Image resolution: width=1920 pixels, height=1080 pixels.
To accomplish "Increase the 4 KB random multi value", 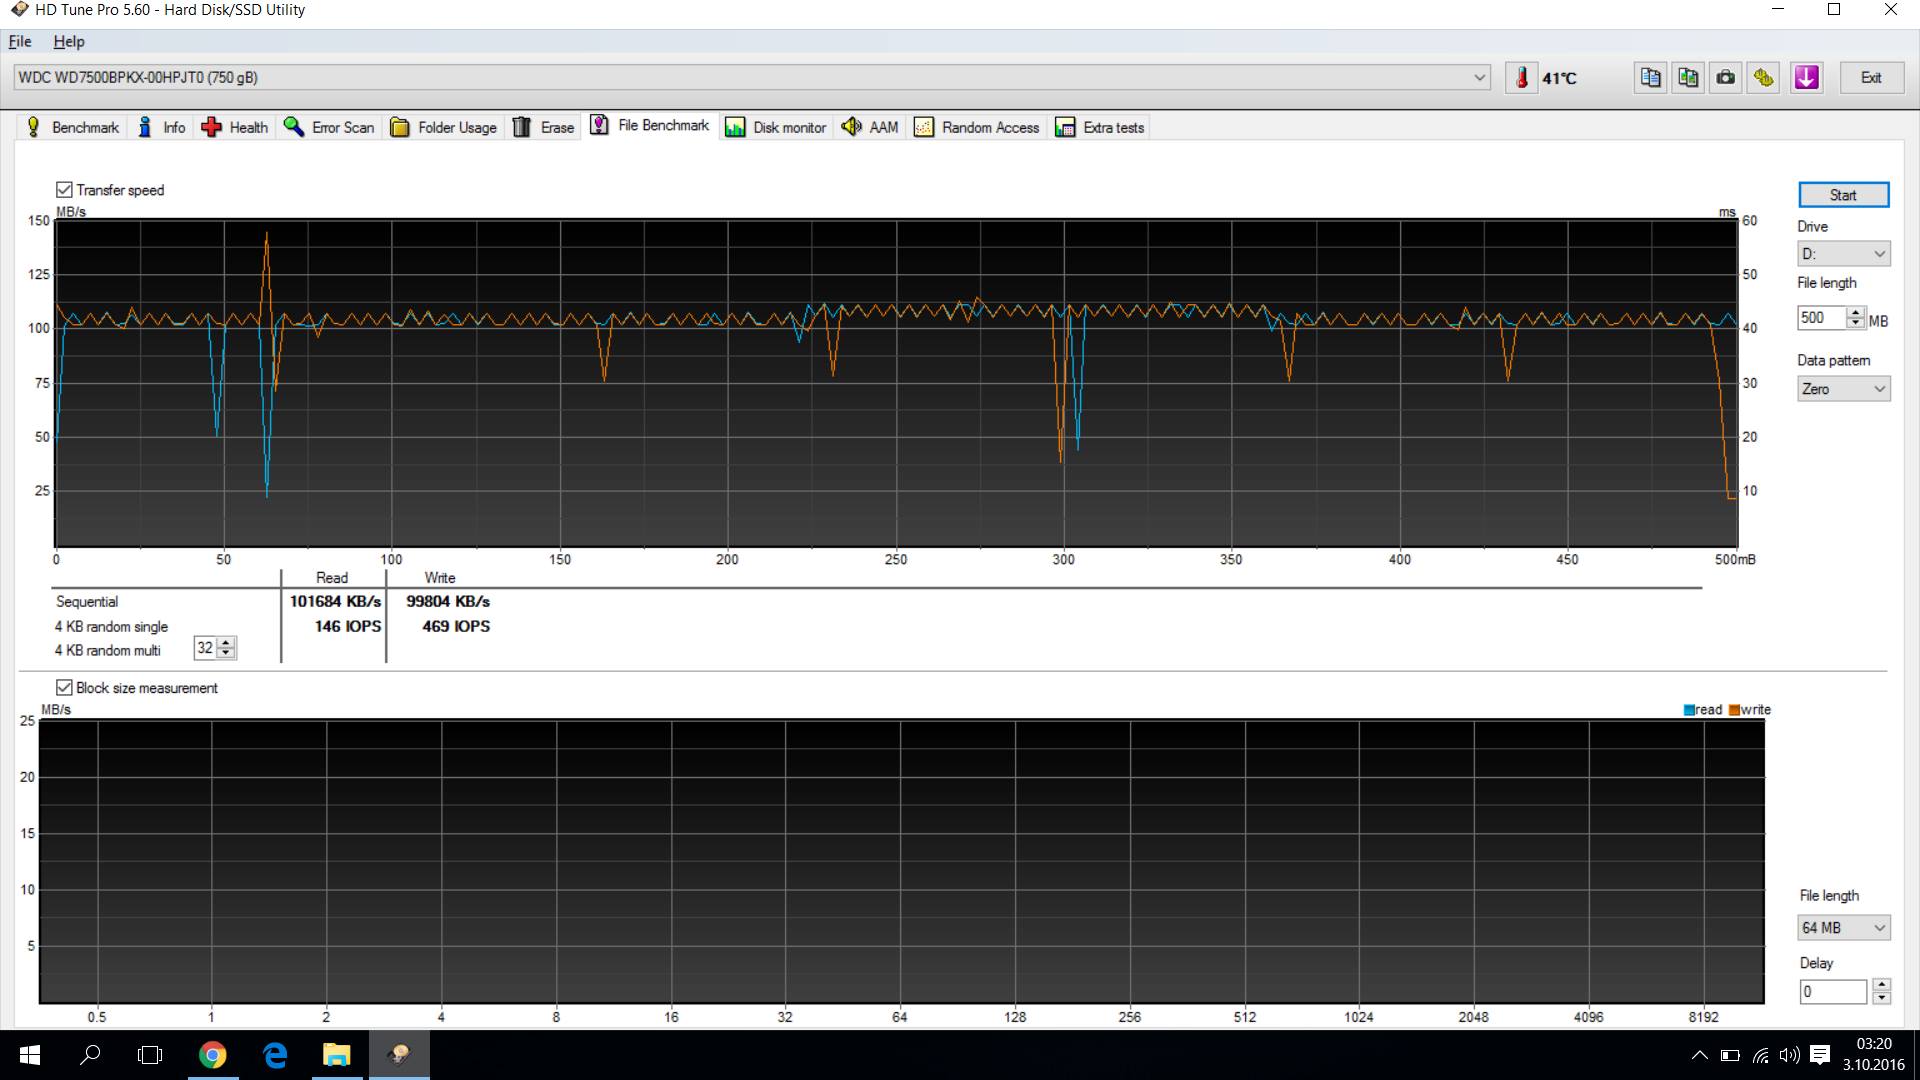I will click(x=226, y=643).
